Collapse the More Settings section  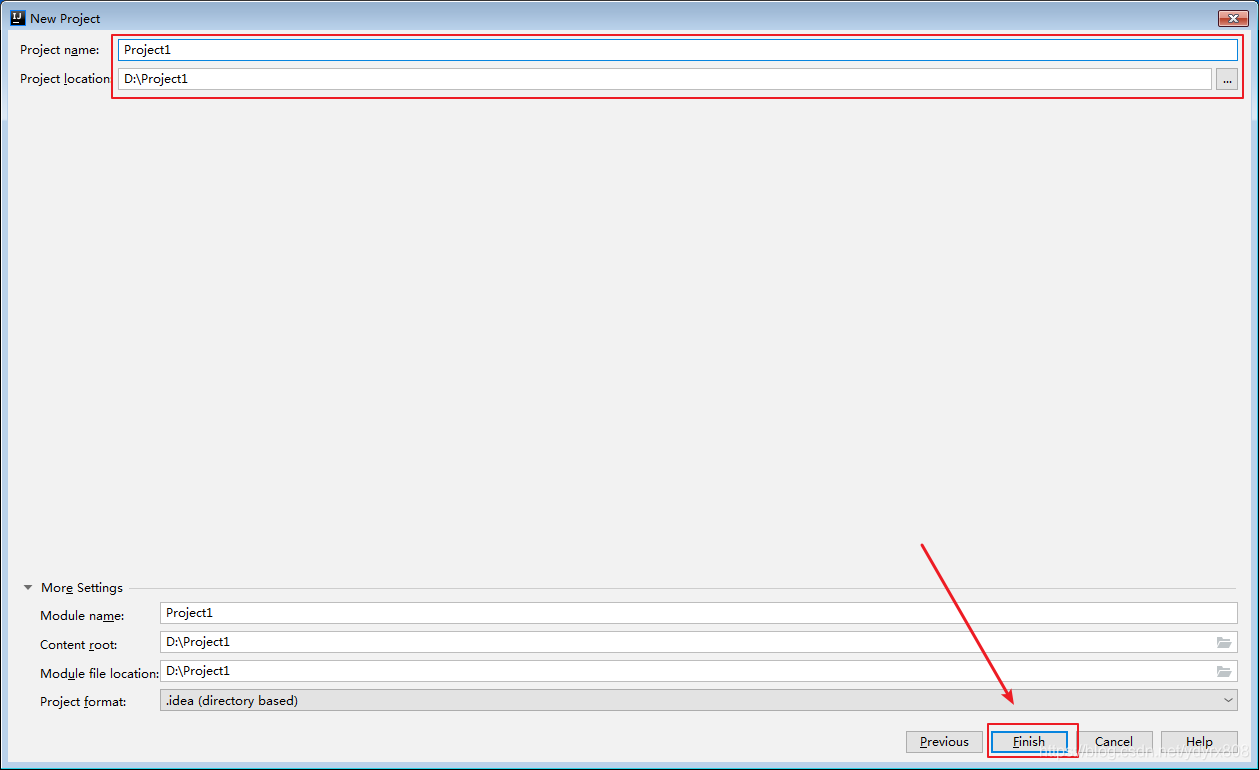(x=28, y=588)
